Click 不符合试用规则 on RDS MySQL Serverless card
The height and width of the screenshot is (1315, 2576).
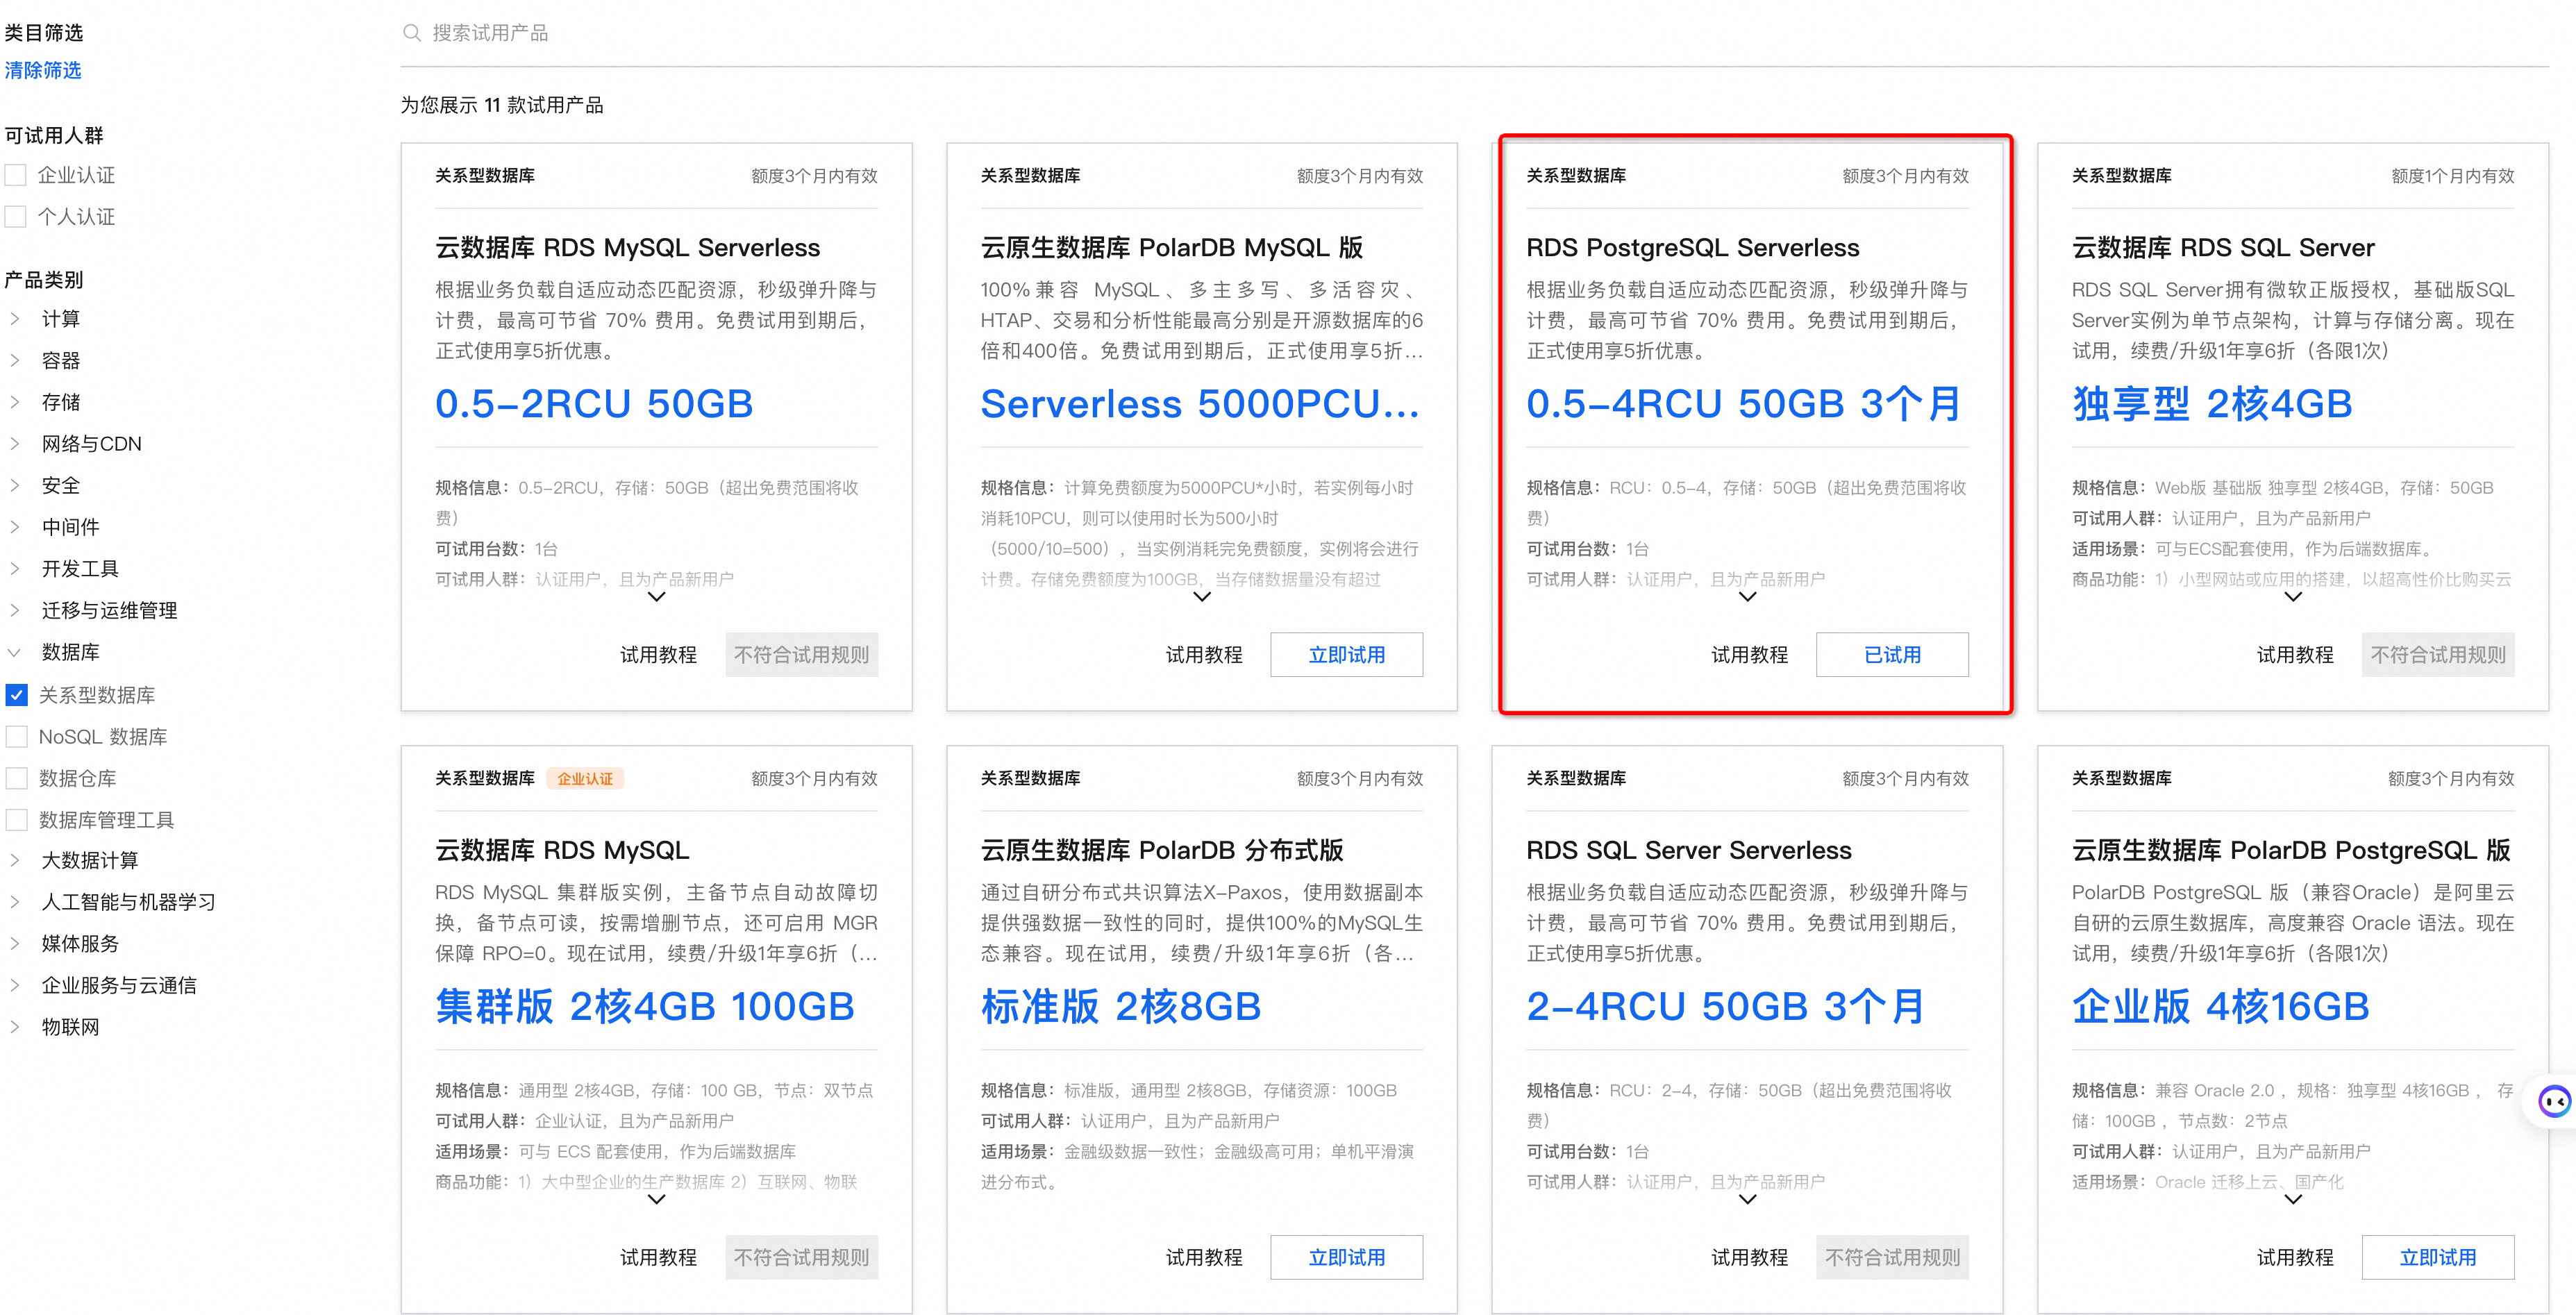pyautogui.click(x=801, y=655)
